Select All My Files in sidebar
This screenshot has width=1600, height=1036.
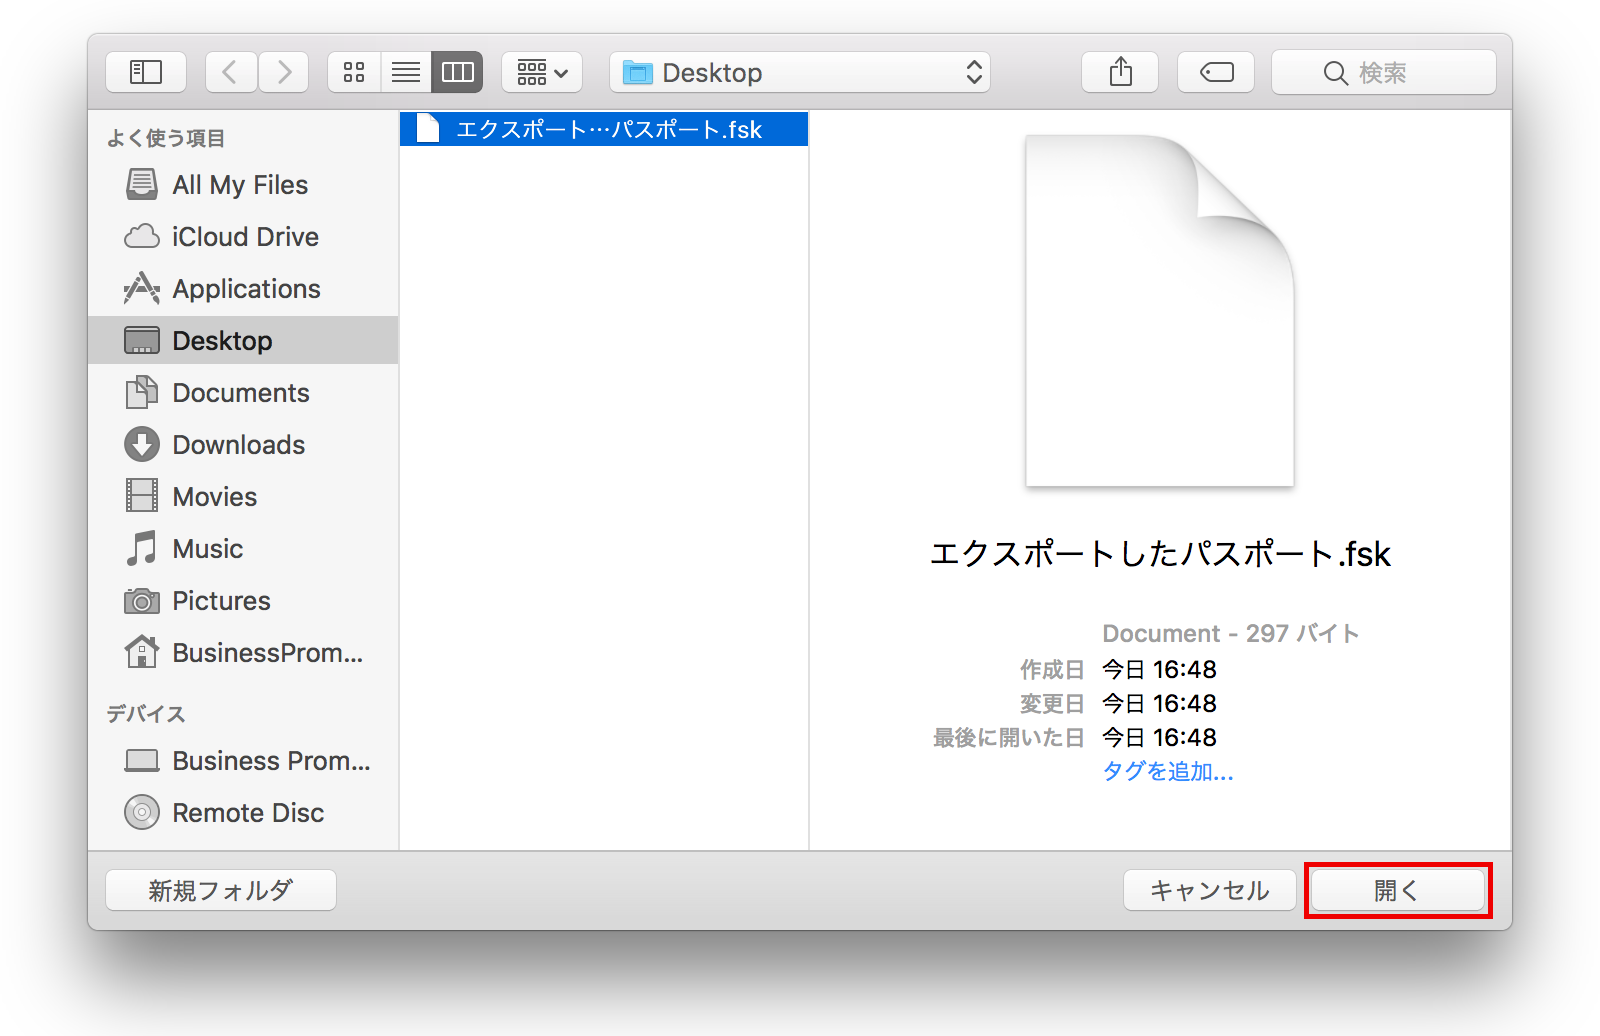click(240, 185)
